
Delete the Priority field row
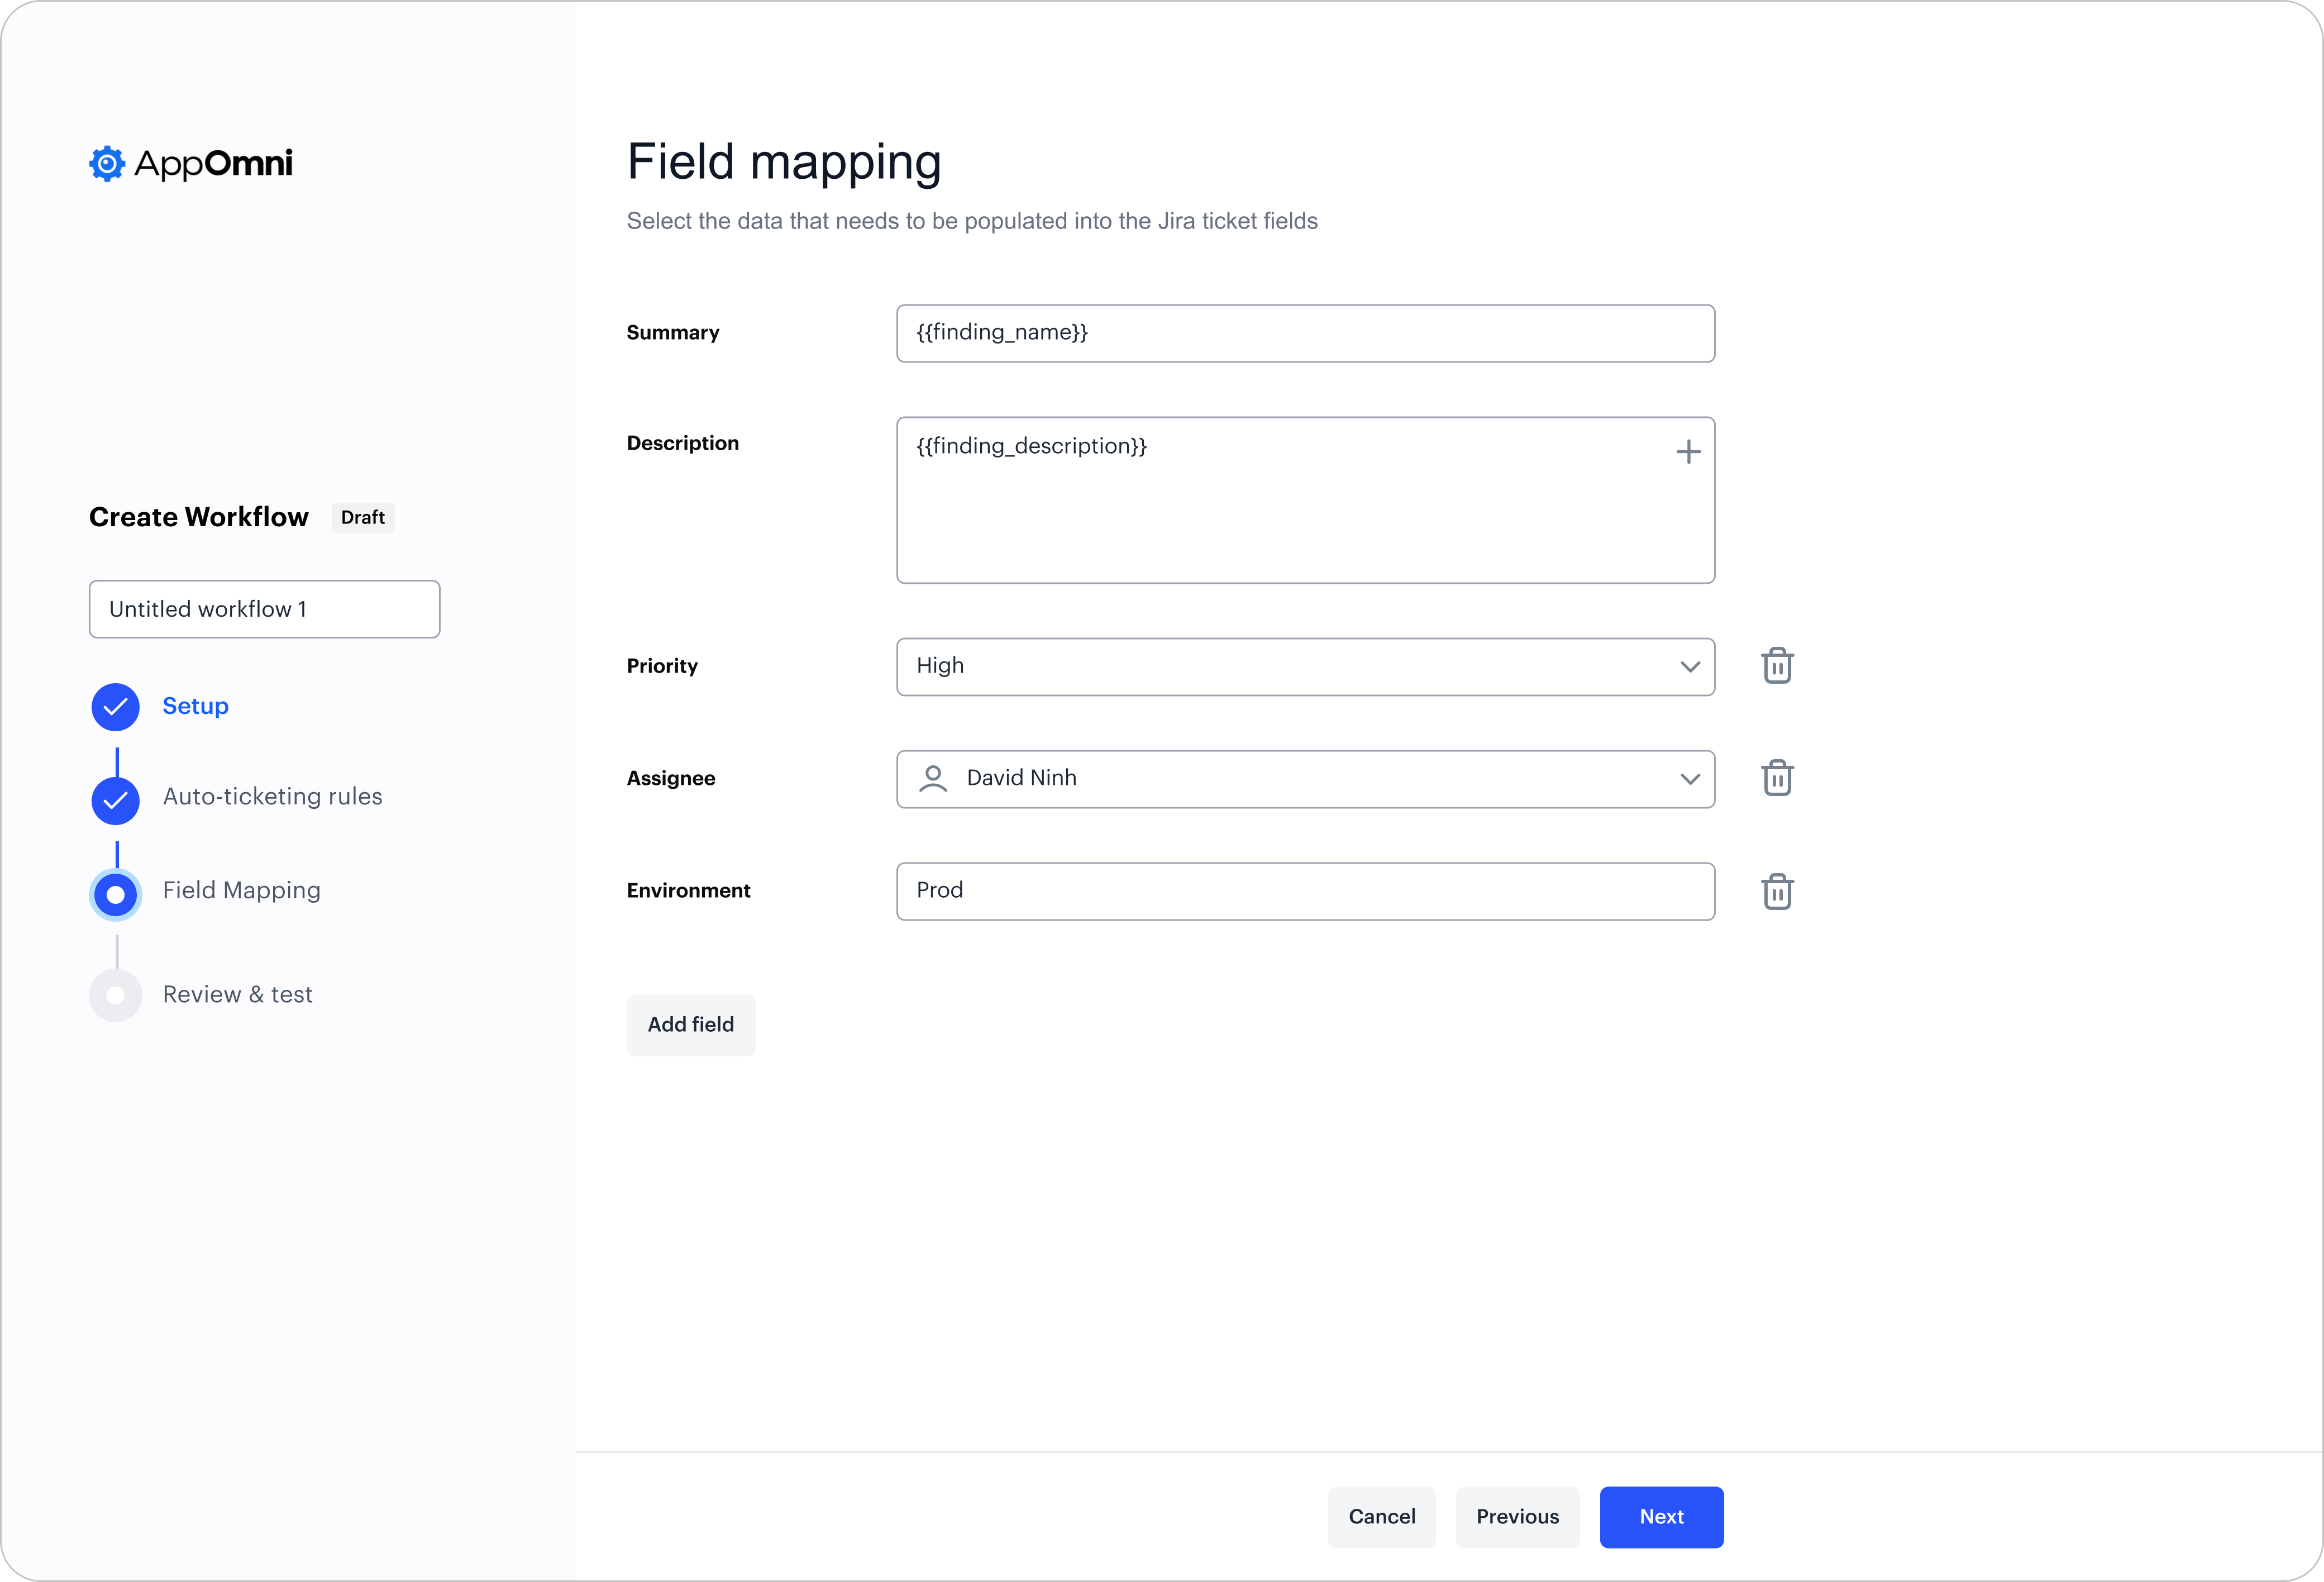[1776, 666]
